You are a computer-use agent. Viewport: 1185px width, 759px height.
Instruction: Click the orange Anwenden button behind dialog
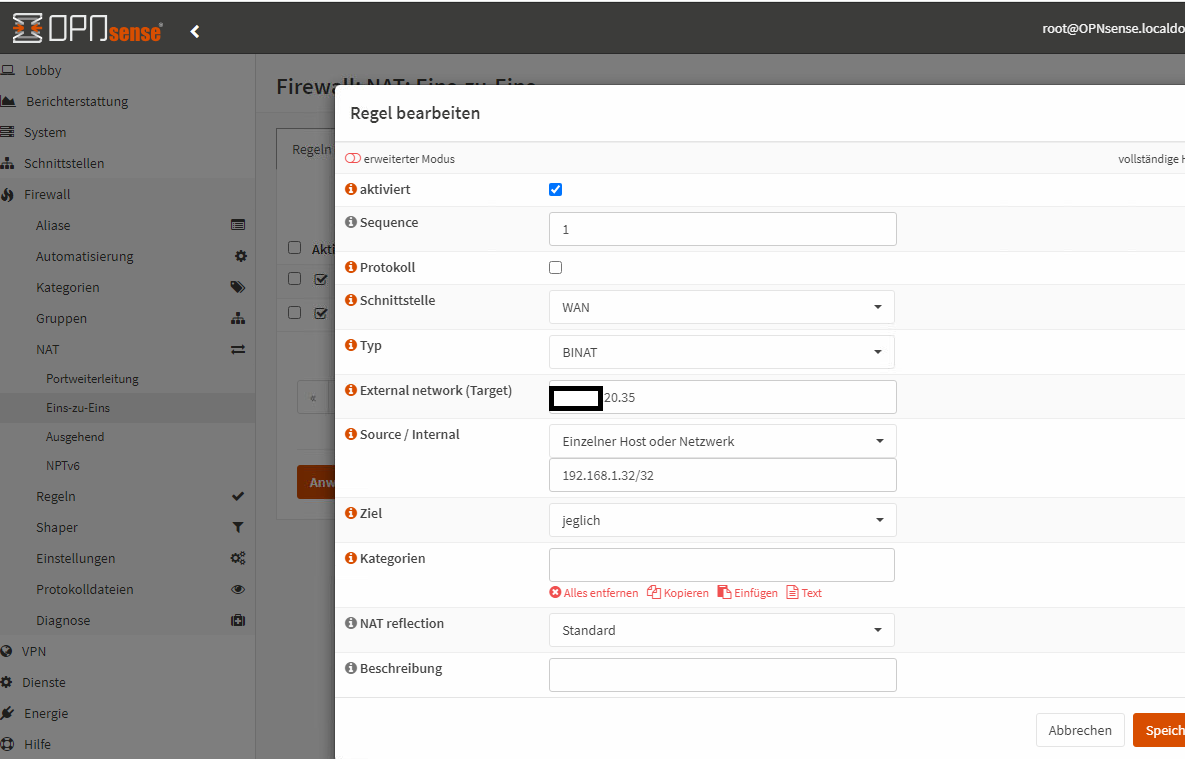(316, 482)
